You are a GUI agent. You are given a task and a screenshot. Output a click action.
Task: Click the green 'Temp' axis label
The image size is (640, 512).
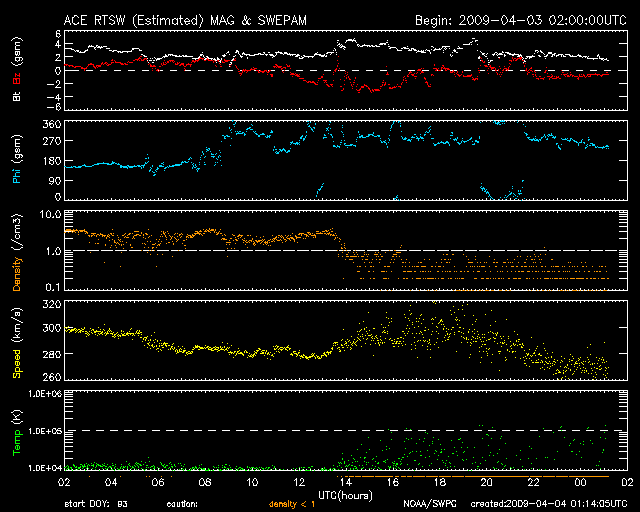coord(17,443)
